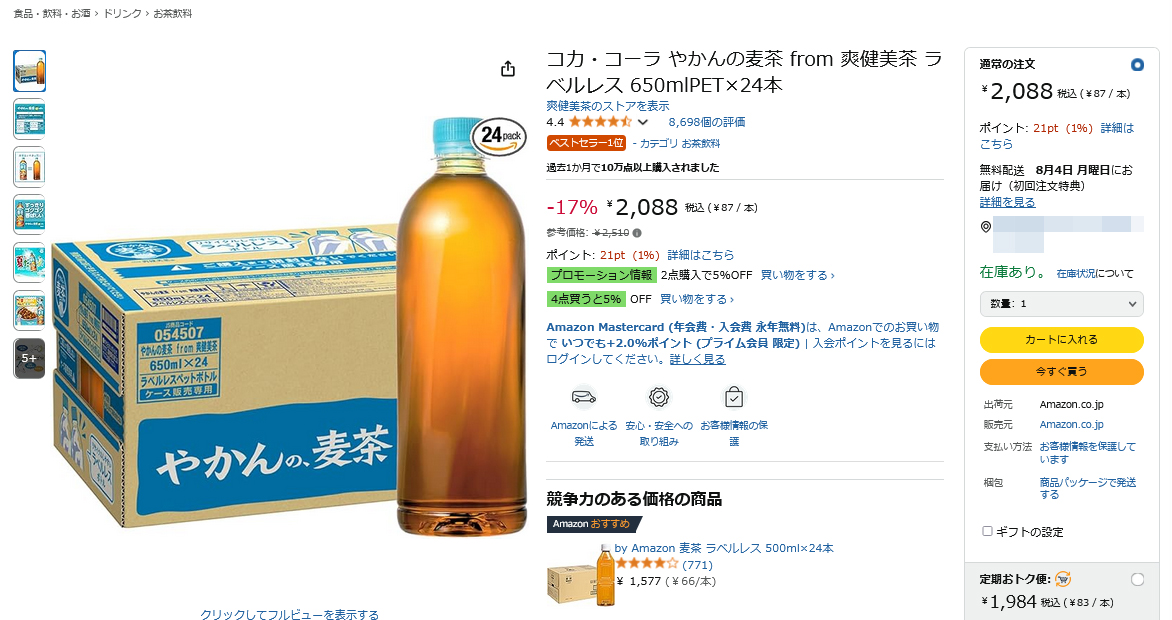Open the 数量 quantity dropdown

coord(1061,304)
